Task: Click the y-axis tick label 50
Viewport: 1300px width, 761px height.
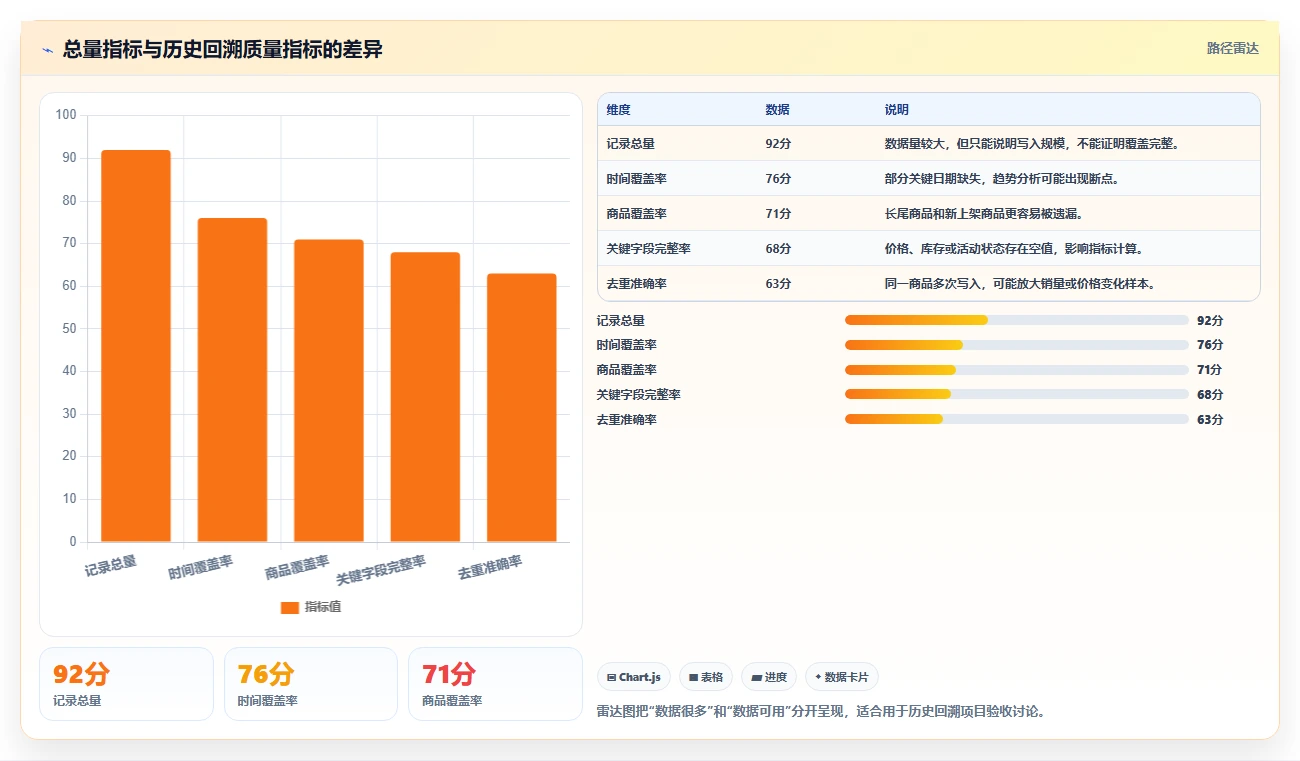Action: tap(69, 329)
